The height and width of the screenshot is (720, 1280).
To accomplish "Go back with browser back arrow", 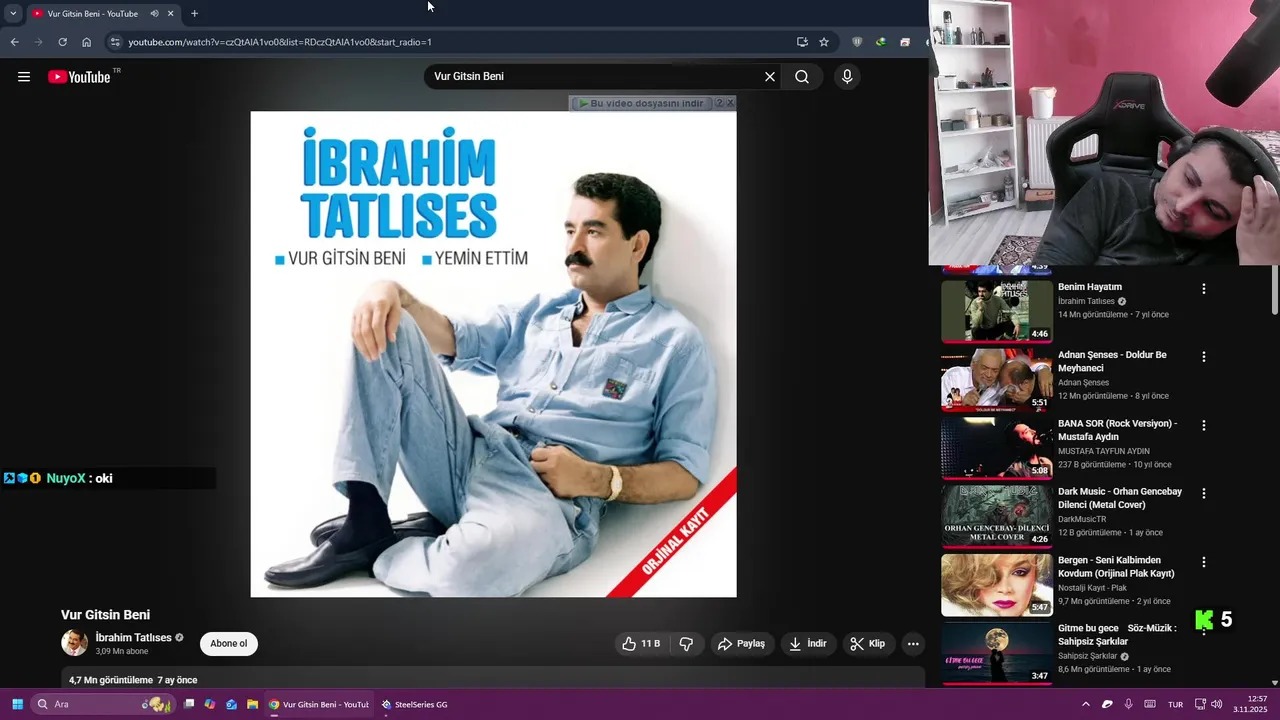I will (14, 42).
